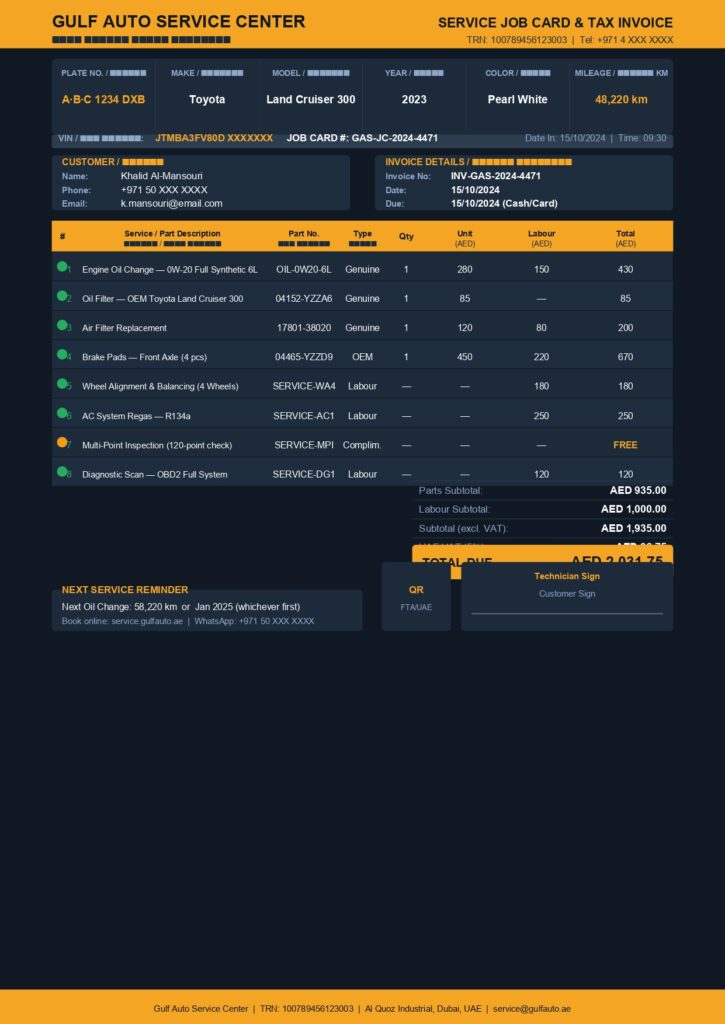Click the NEXT SERVICE REMINDER heading

coord(125,590)
